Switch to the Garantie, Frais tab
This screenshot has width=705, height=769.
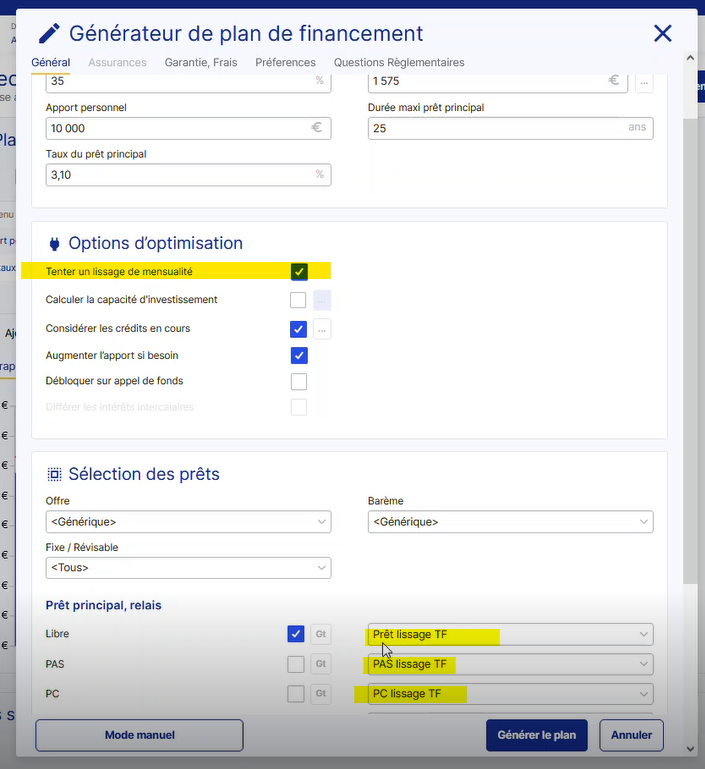click(201, 62)
